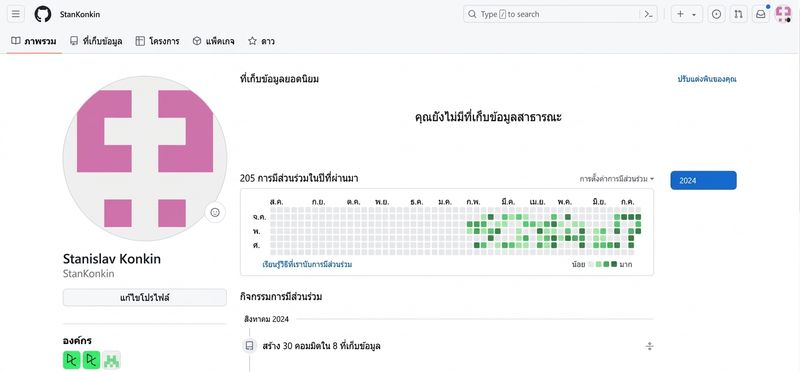Click the darkest legend swatch next to มาก
The width and height of the screenshot is (800, 372).
click(614, 264)
